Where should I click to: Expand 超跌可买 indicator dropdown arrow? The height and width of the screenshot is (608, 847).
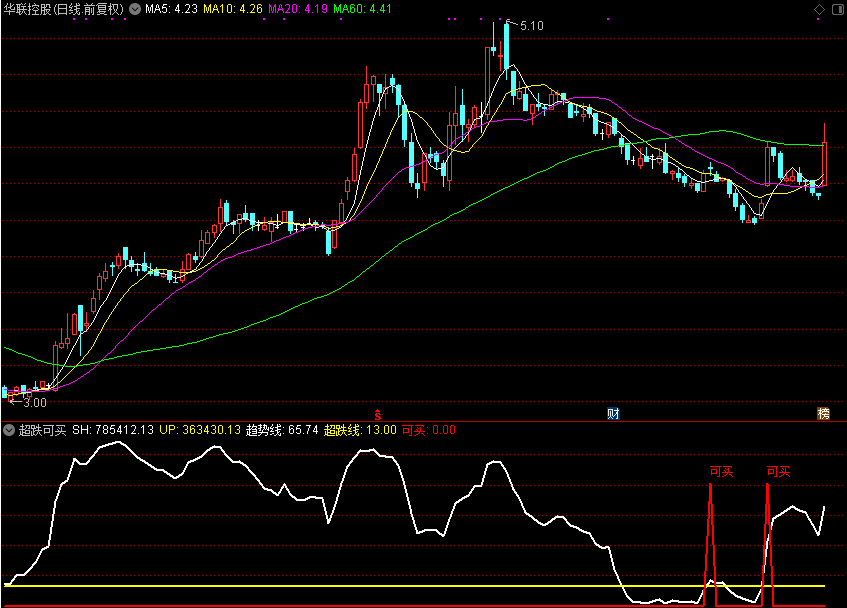point(9,430)
